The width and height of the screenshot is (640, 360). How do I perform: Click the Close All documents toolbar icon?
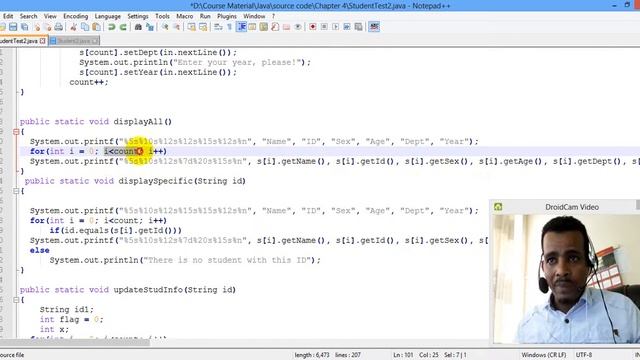pyautogui.click(x=47, y=27)
